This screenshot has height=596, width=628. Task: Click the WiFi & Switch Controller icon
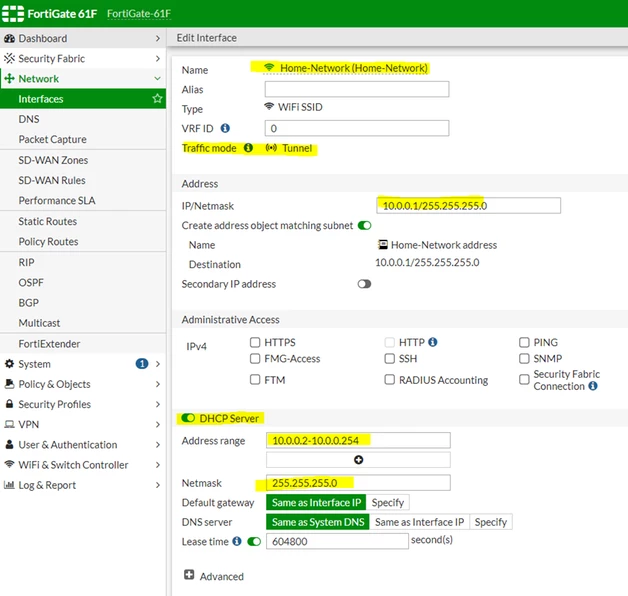(9, 464)
